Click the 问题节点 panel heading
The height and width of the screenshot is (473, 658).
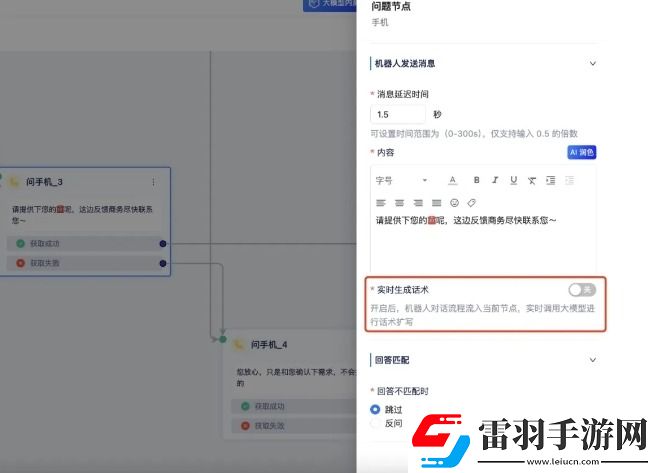391,6
